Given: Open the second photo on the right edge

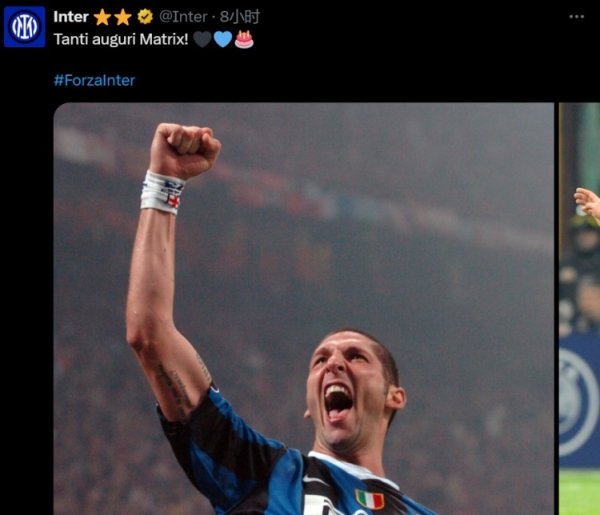Looking at the screenshot, I should click(x=579, y=309).
